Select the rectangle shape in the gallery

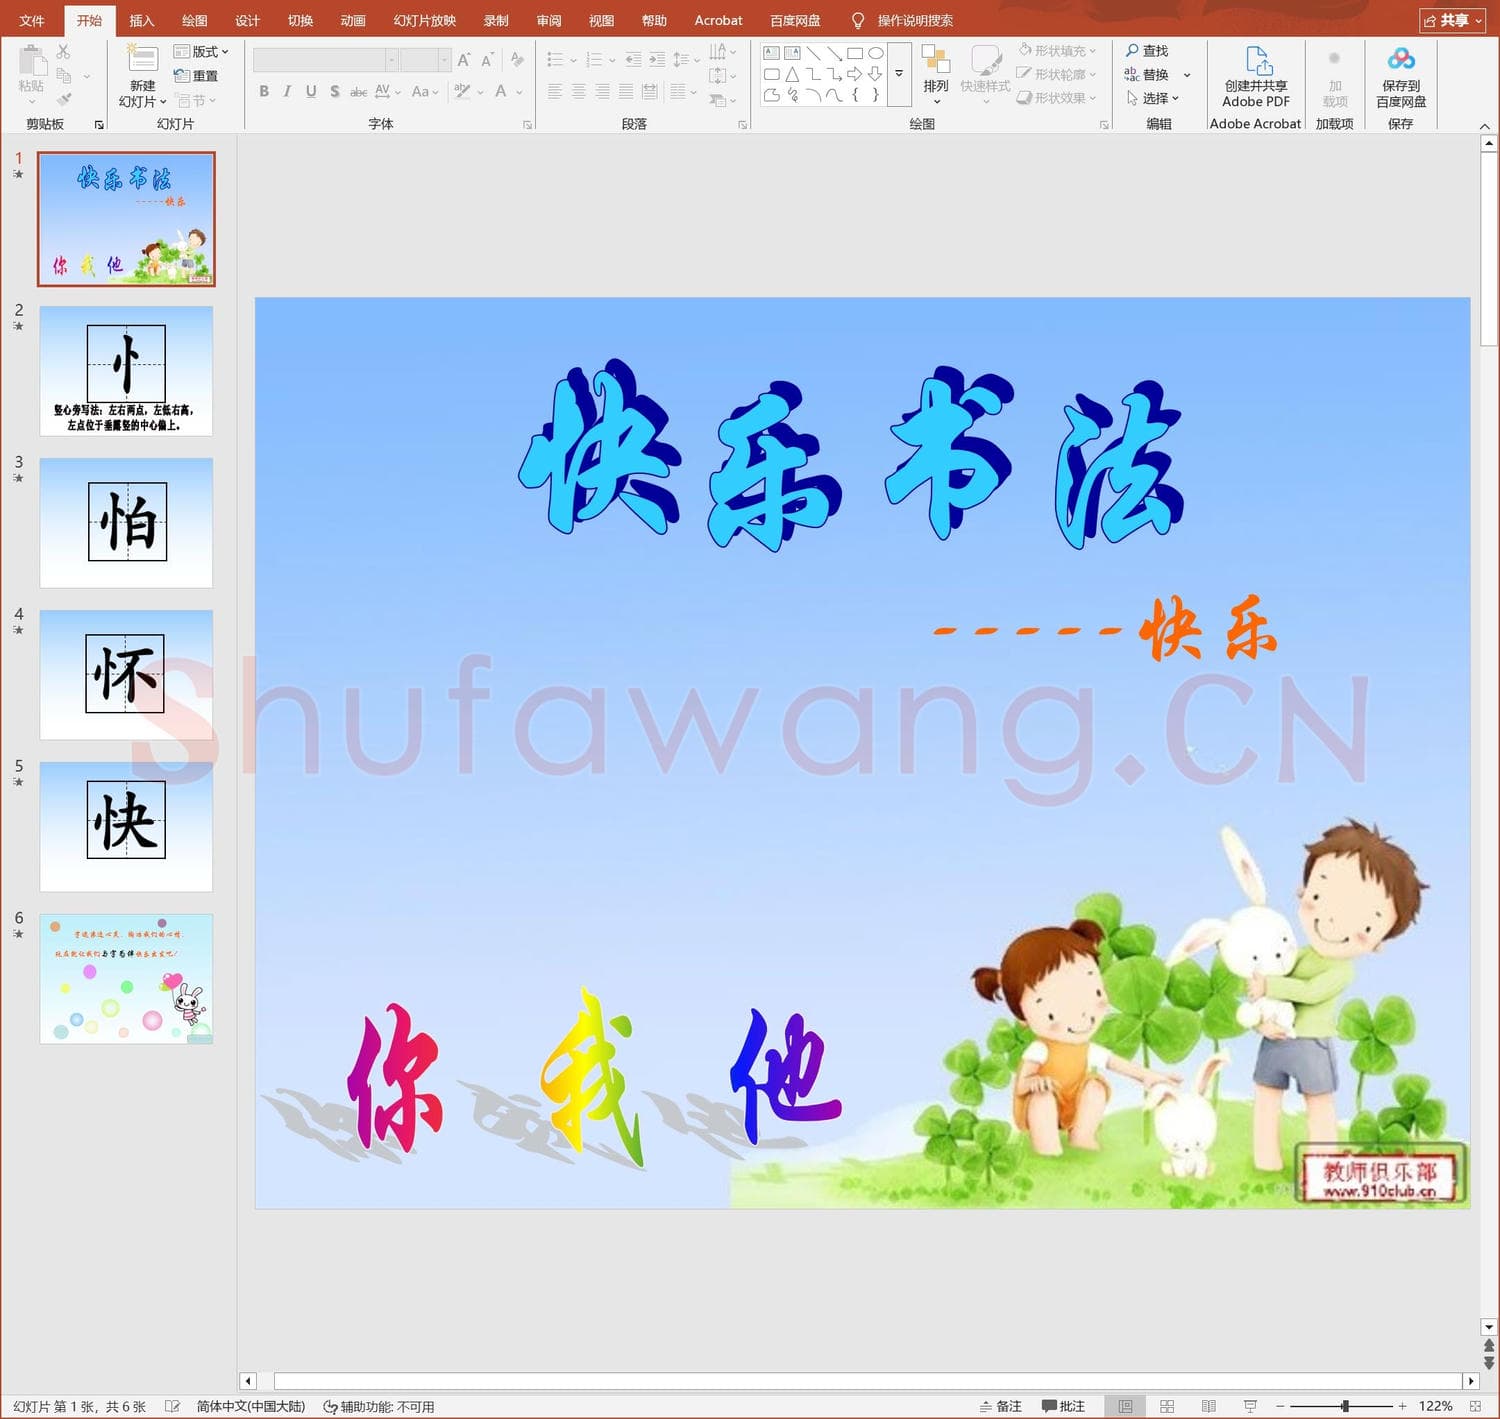click(855, 53)
